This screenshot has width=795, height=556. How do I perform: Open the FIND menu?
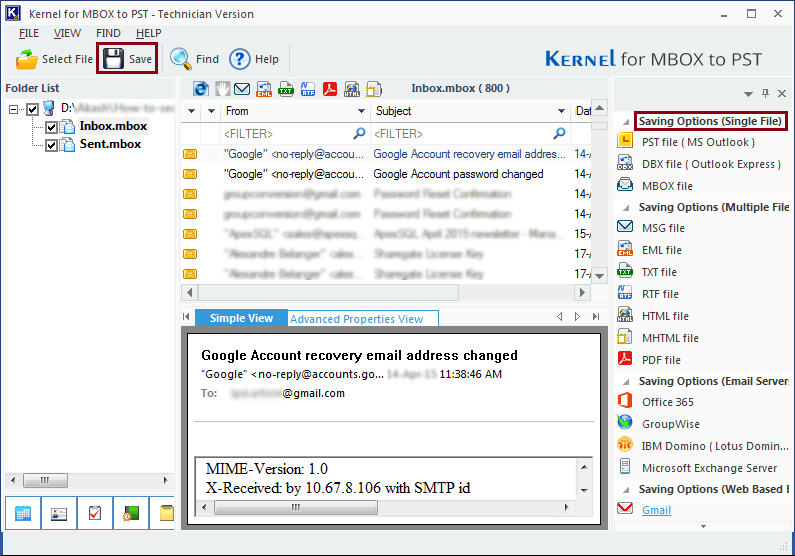pos(108,33)
